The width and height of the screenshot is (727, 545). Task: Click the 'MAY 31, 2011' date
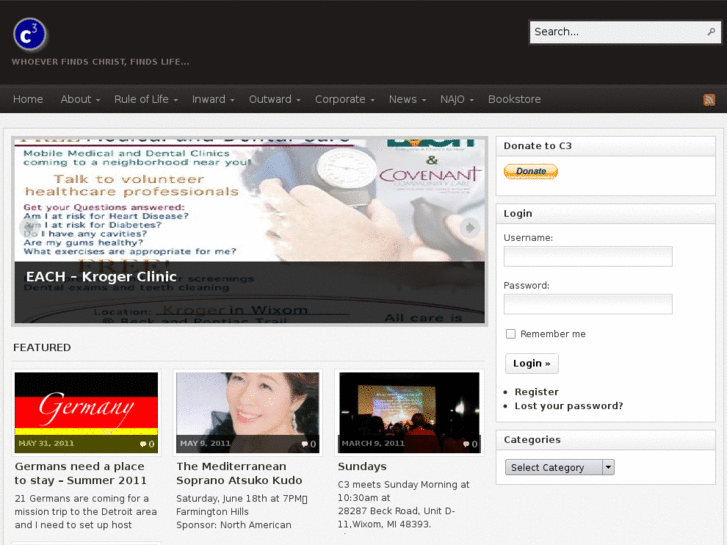click(46, 443)
